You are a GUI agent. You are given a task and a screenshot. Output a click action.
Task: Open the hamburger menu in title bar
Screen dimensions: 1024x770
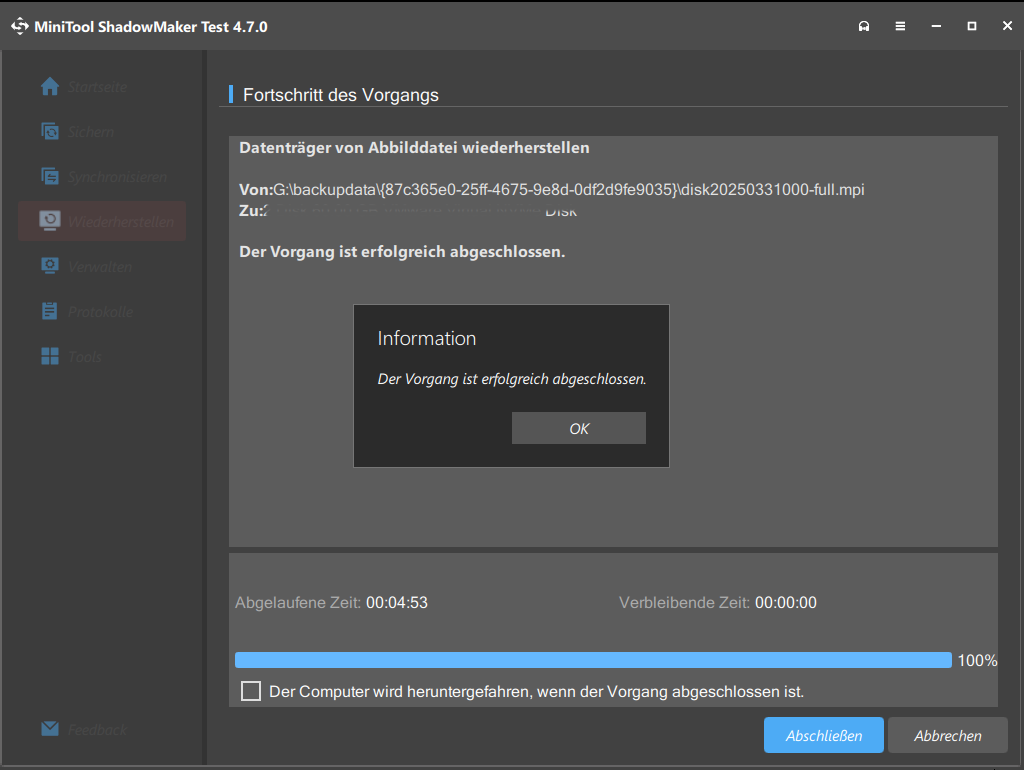pos(900,26)
